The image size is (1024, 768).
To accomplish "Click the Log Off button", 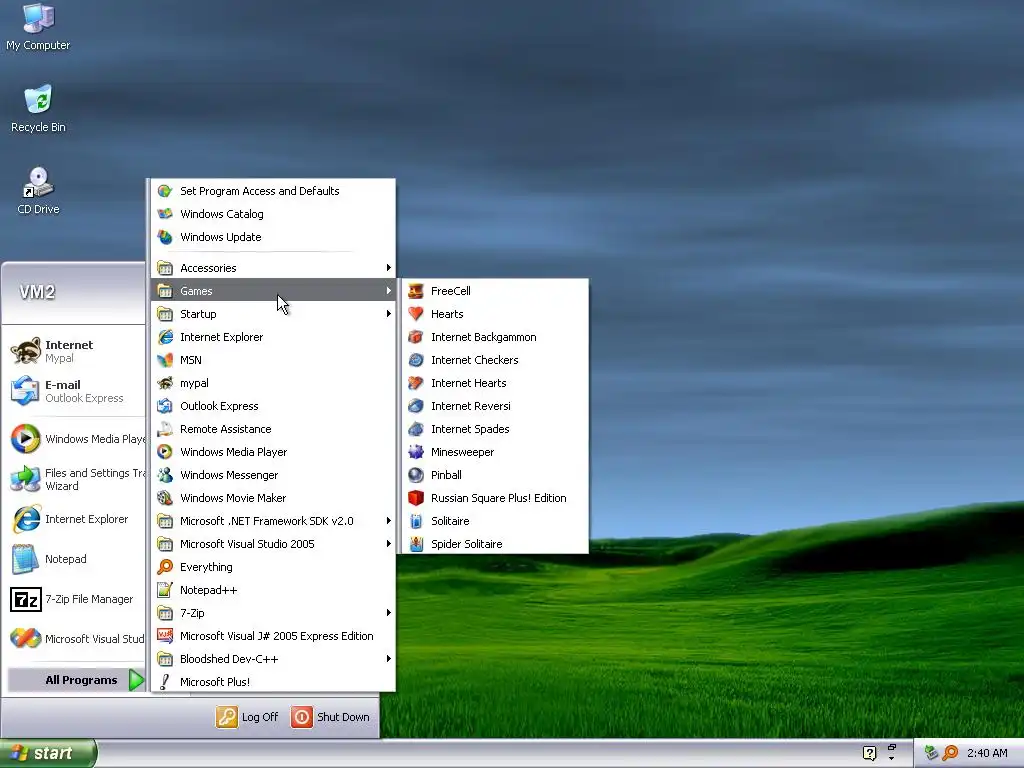I will 247,717.
